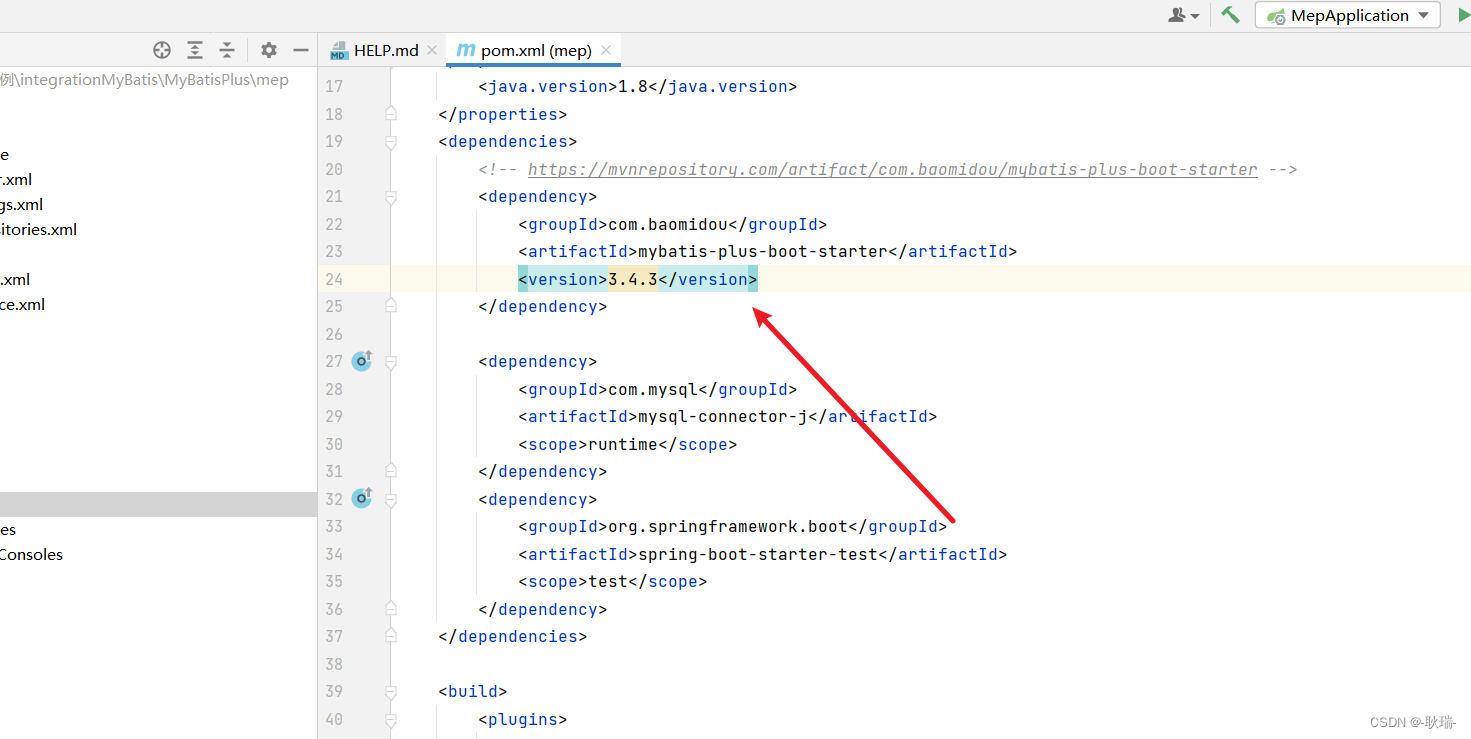Select the Consoles item in project tree
Viewport: 1471px width, 739px height.
pos(31,555)
